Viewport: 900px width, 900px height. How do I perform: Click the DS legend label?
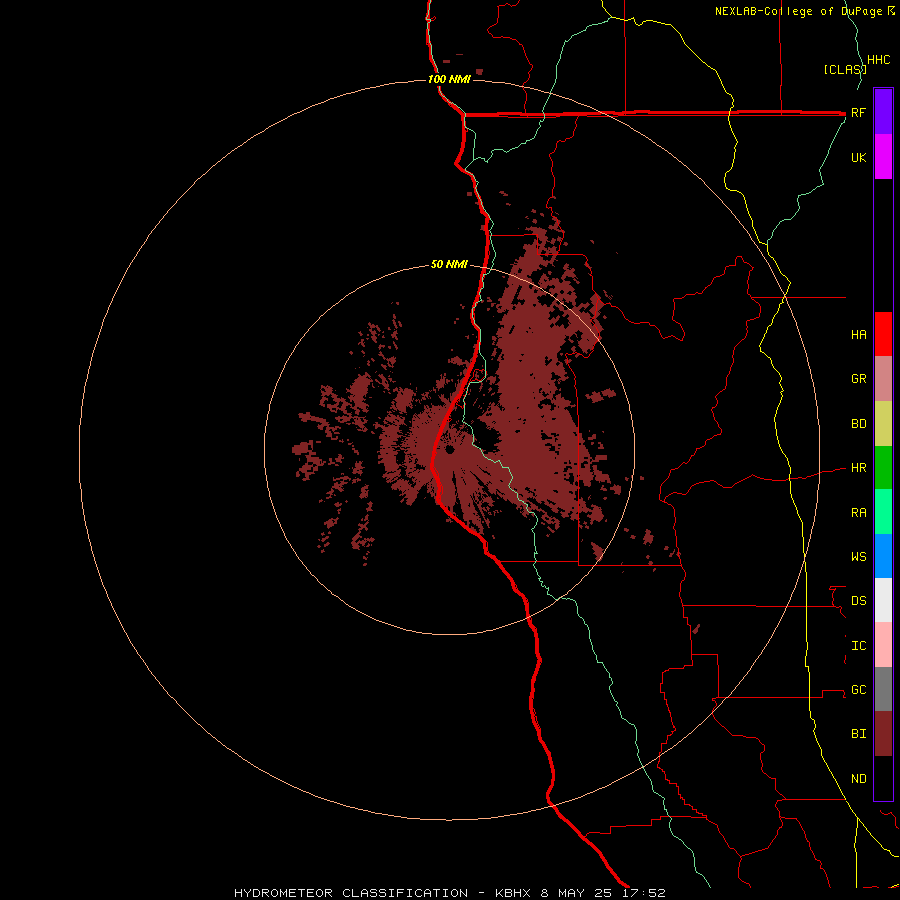[x=858, y=600]
